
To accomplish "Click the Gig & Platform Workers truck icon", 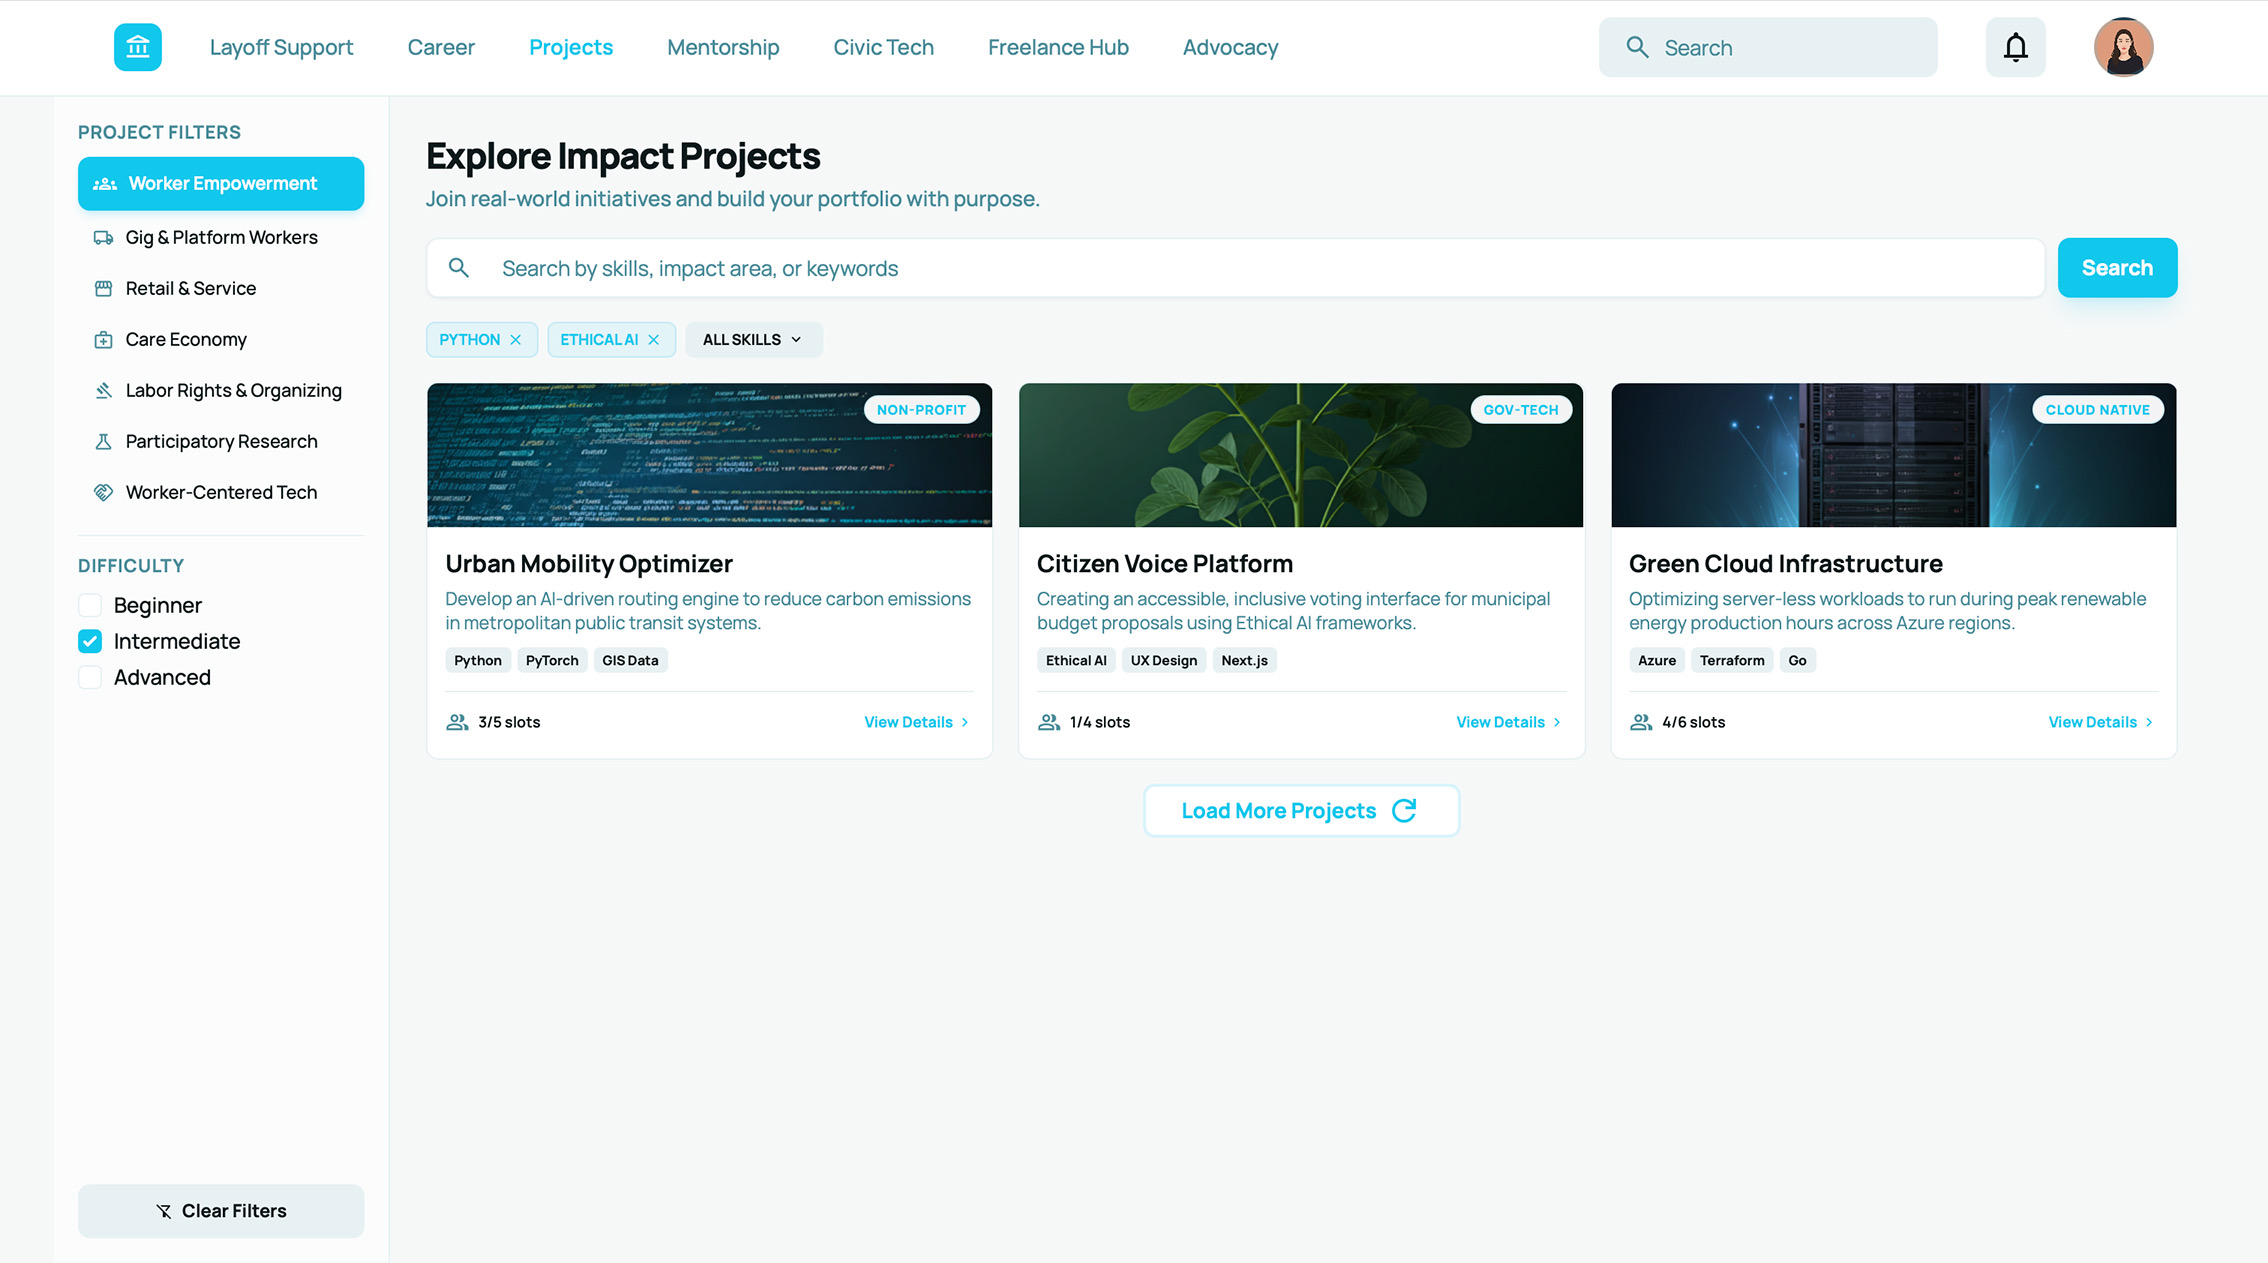I will coord(104,237).
